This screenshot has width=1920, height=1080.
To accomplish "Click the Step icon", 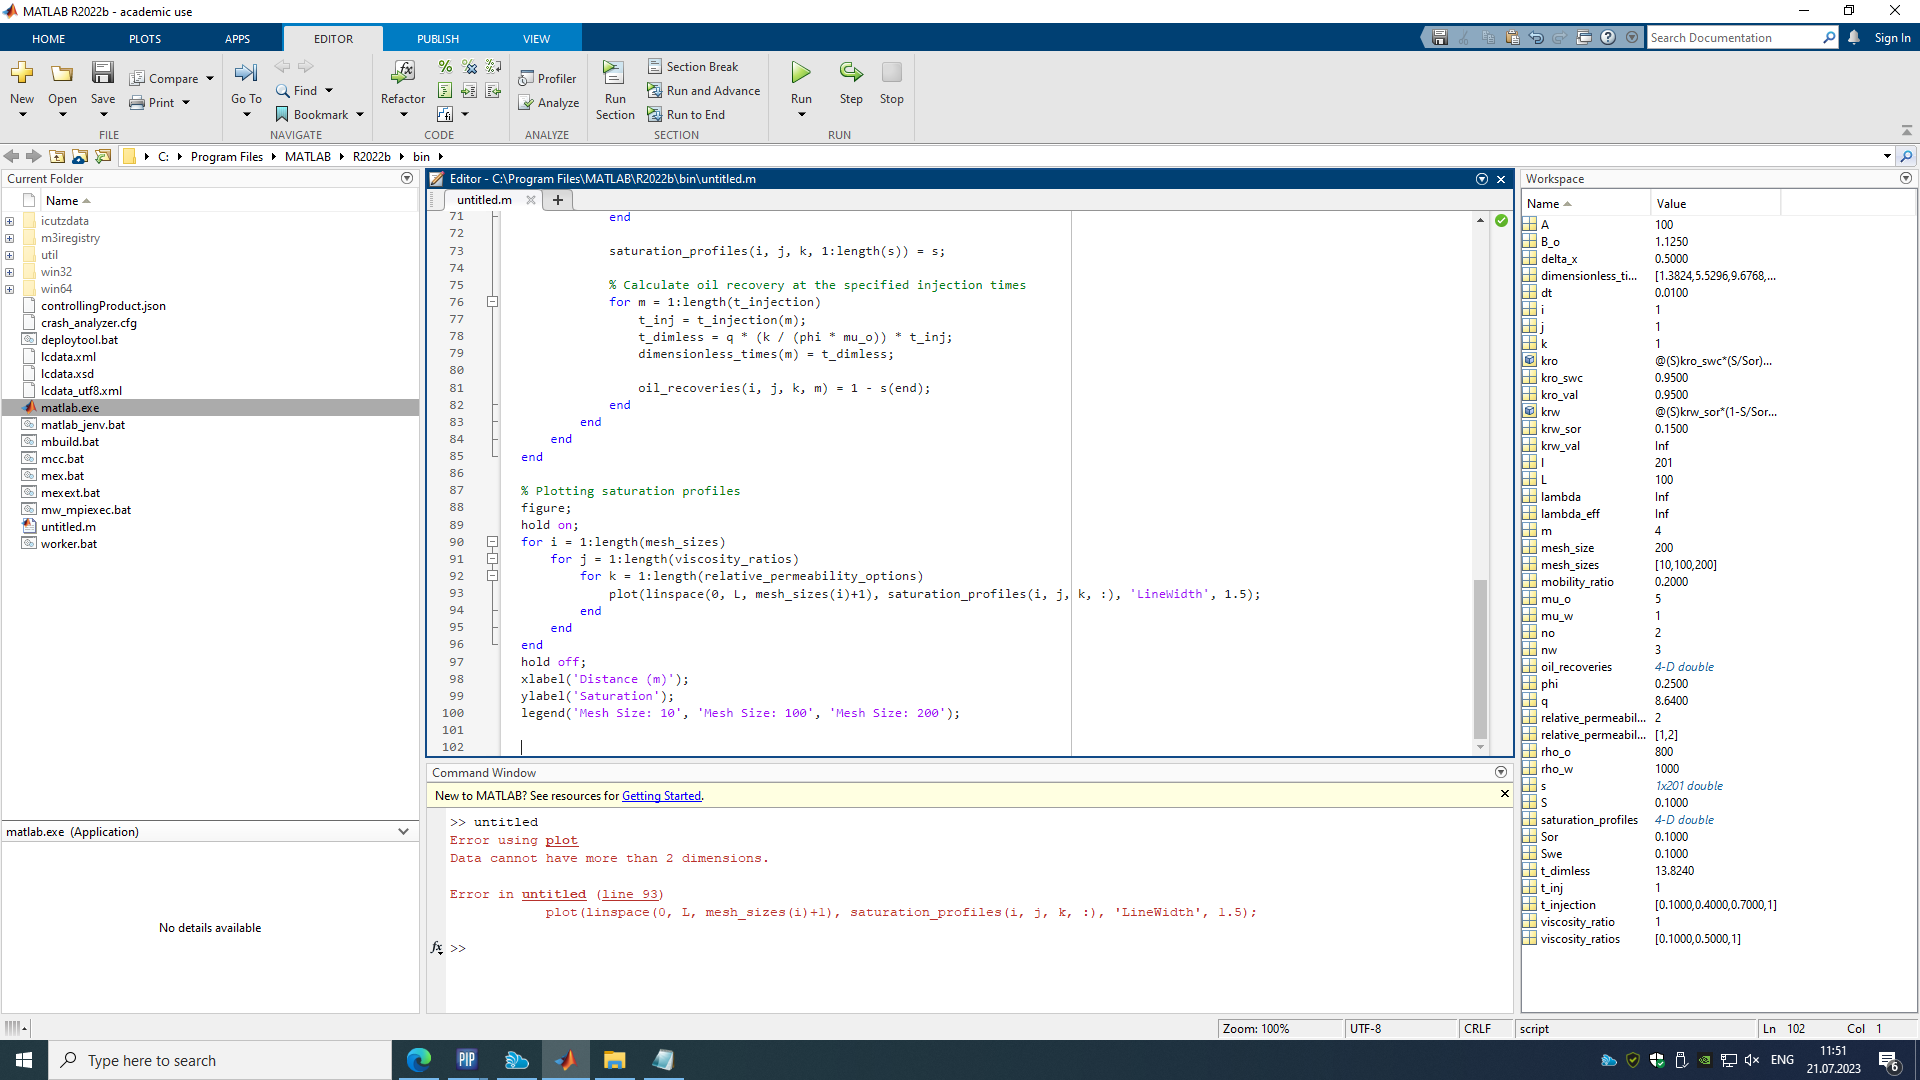I will (x=851, y=73).
